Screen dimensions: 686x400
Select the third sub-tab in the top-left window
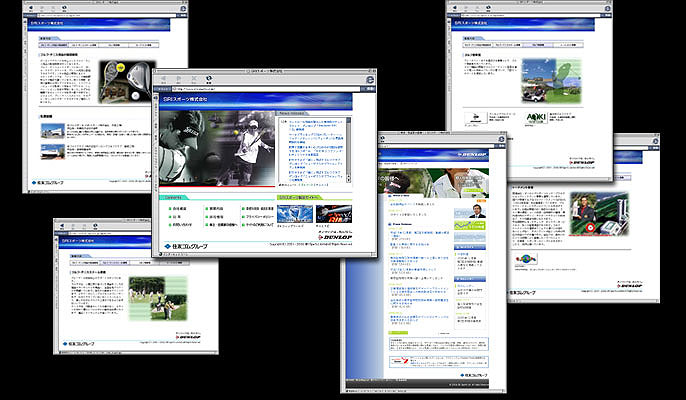click(113, 45)
